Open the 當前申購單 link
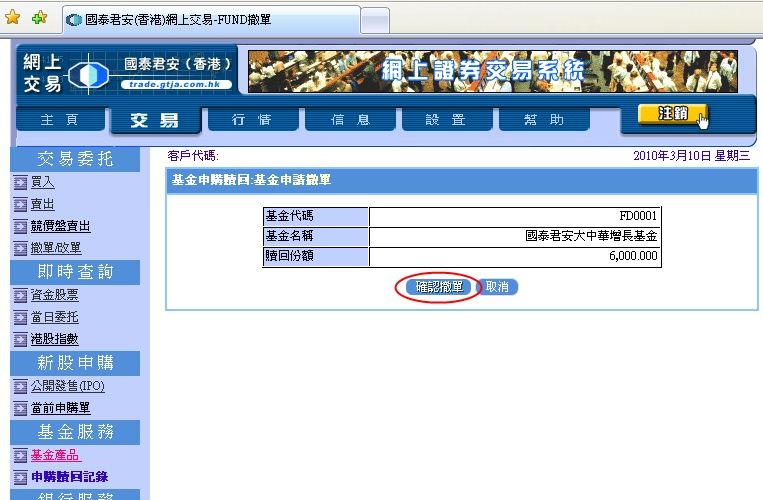 pos(60,408)
